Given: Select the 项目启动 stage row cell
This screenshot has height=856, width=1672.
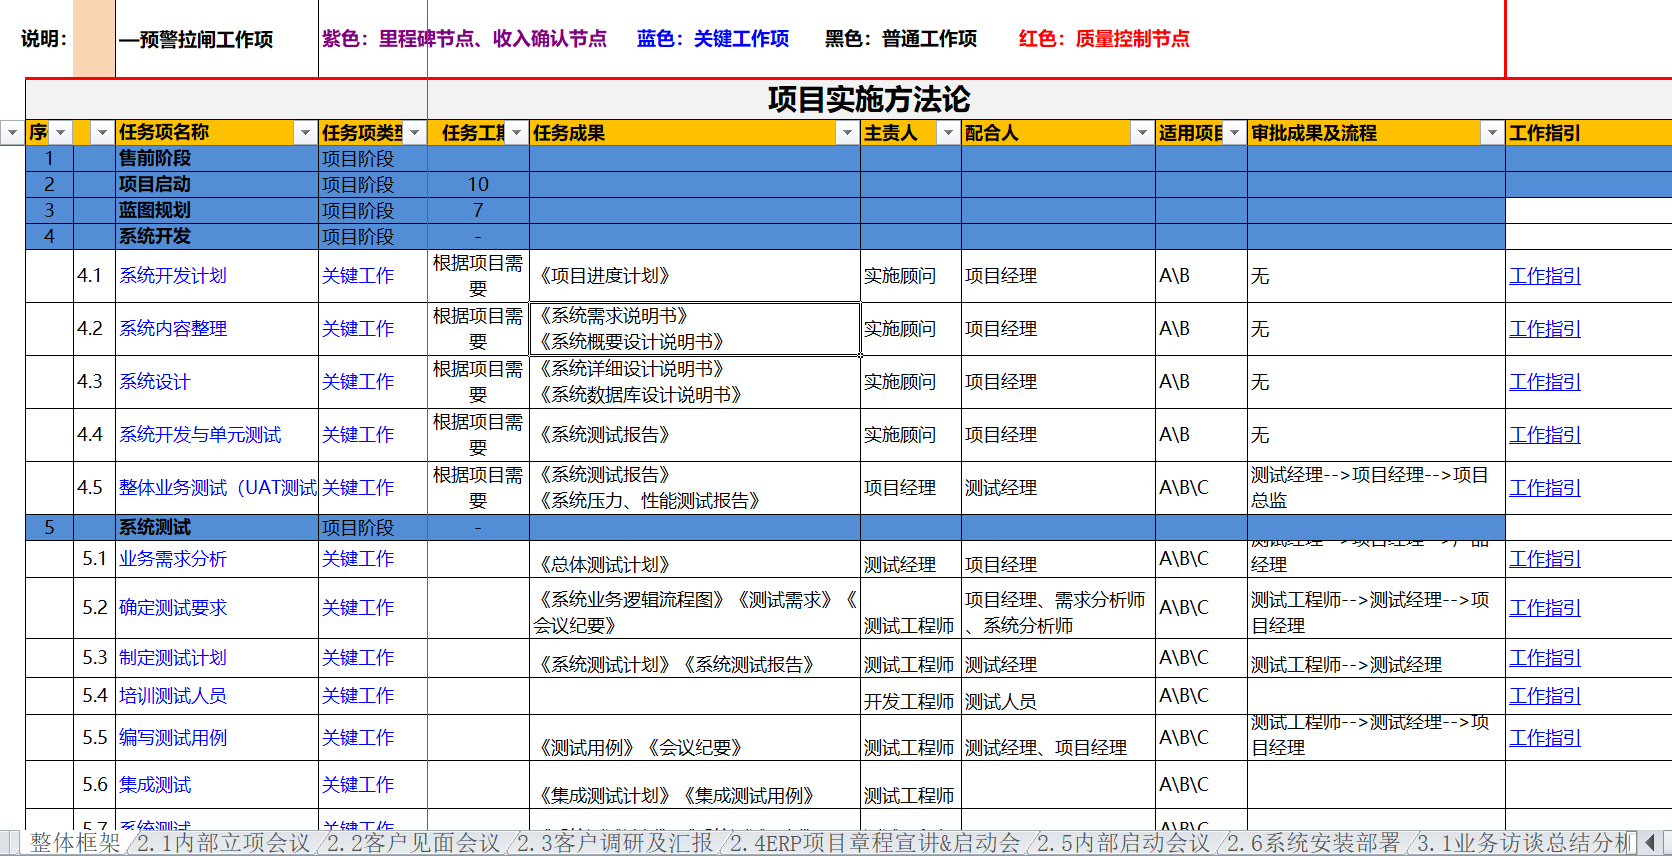Looking at the screenshot, I should [217, 185].
